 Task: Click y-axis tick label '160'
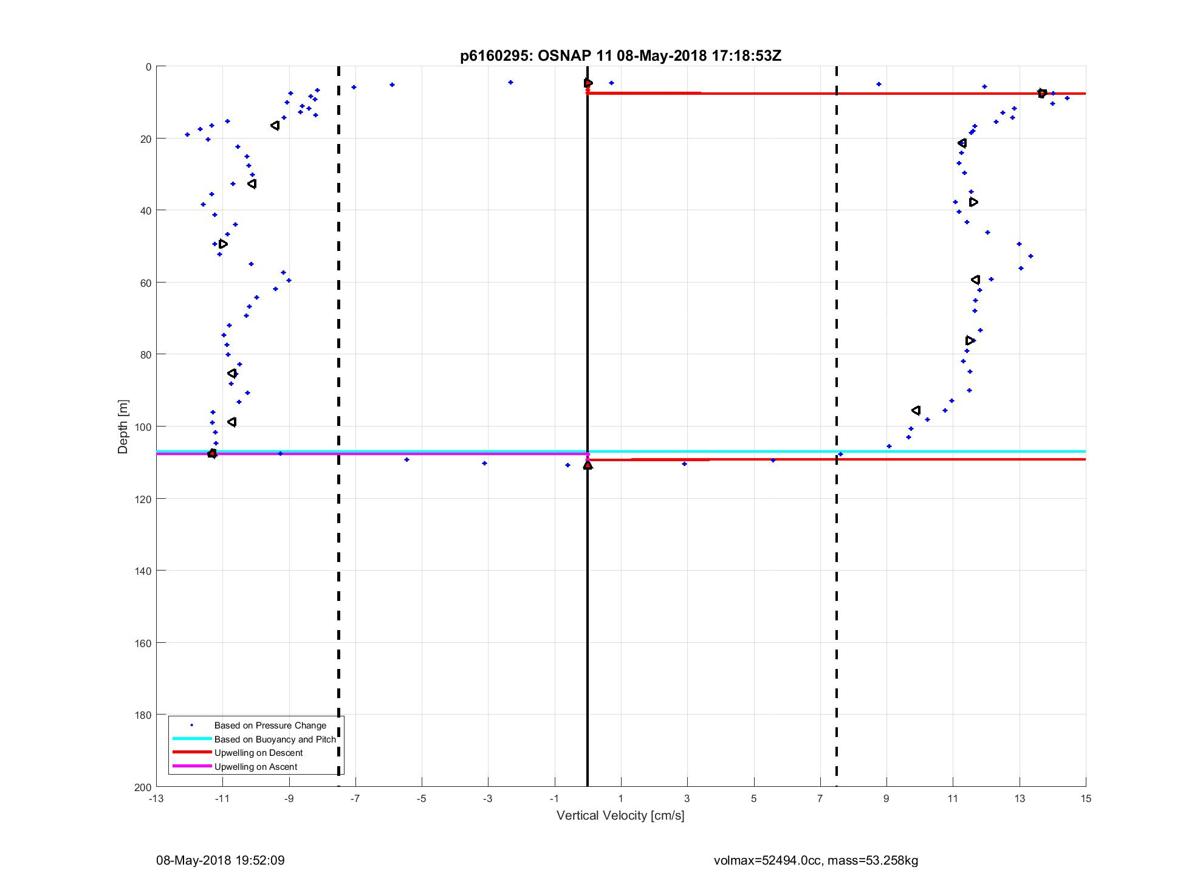pyautogui.click(x=142, y=643)
